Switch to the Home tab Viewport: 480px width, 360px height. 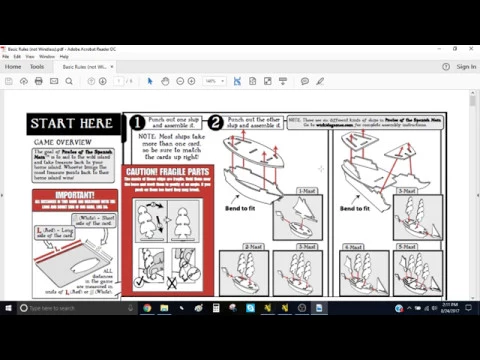pos(13,67)
